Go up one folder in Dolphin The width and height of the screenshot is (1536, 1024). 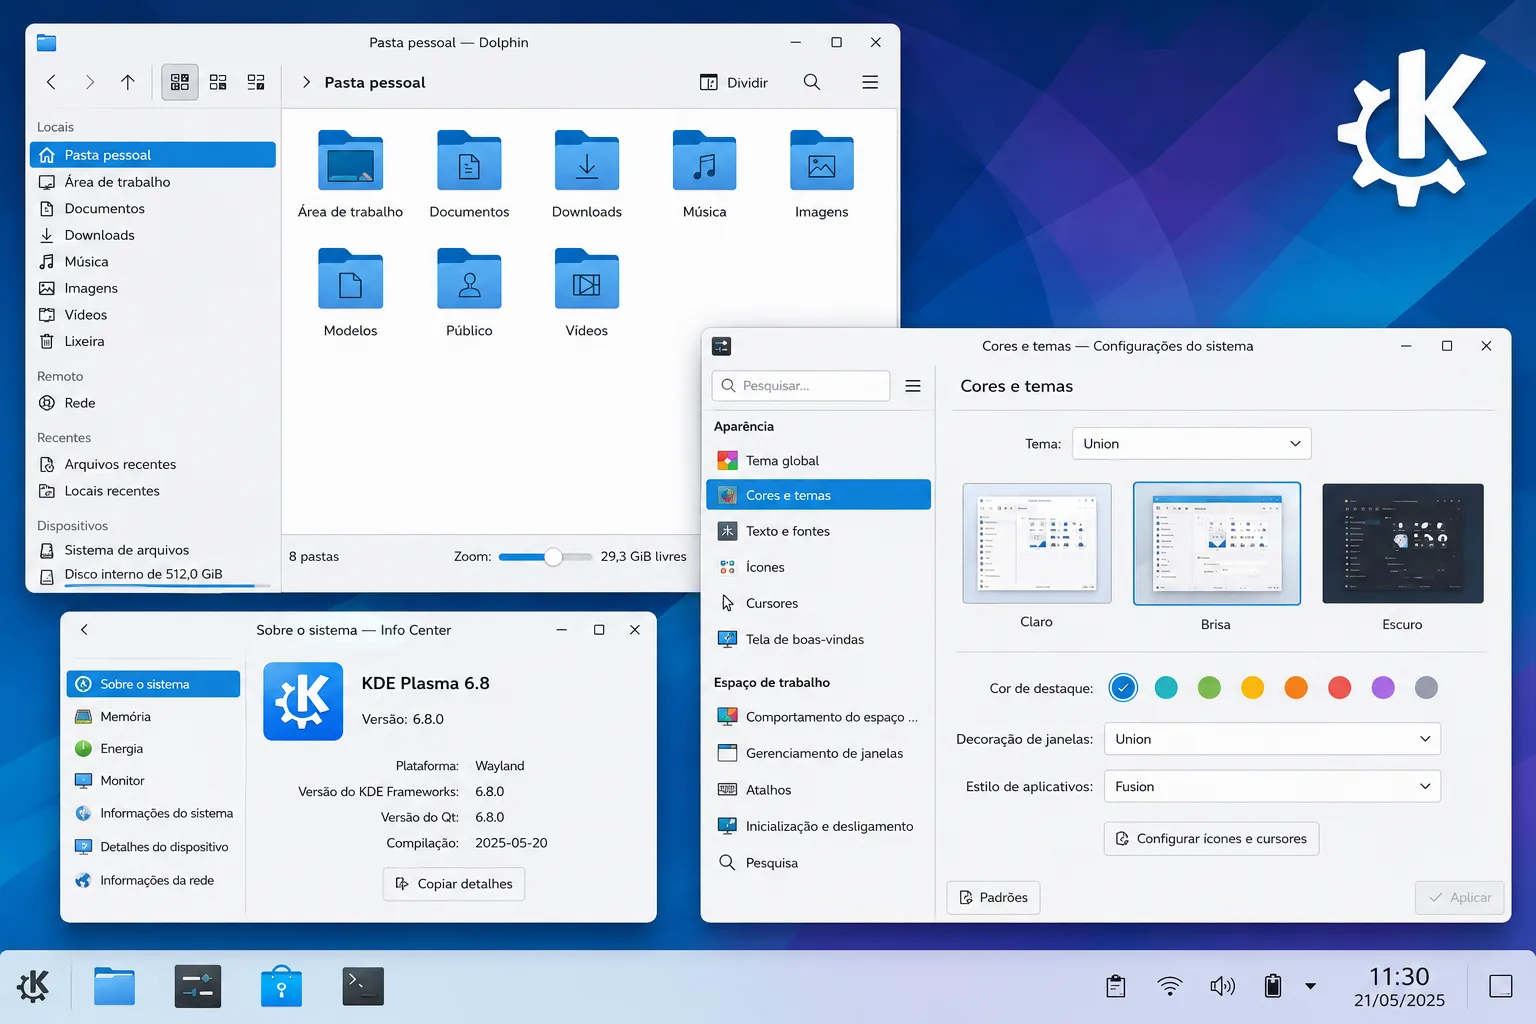(x=128, y=82)
